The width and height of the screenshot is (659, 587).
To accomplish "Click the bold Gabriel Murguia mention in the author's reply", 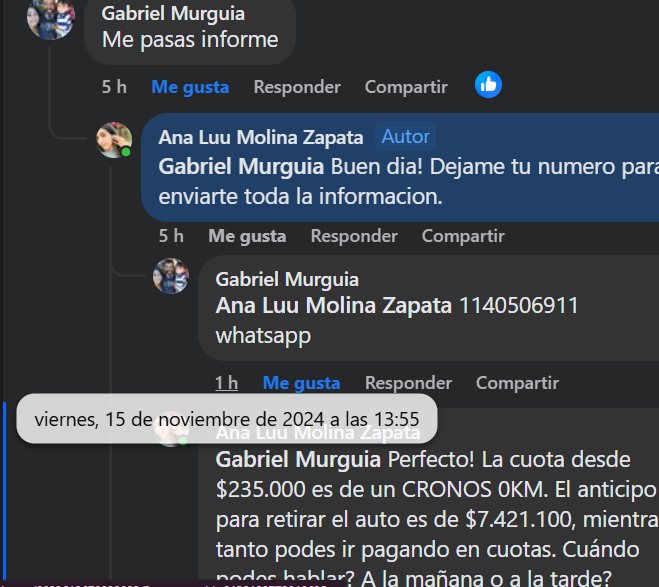I will (x=241, y=166).
